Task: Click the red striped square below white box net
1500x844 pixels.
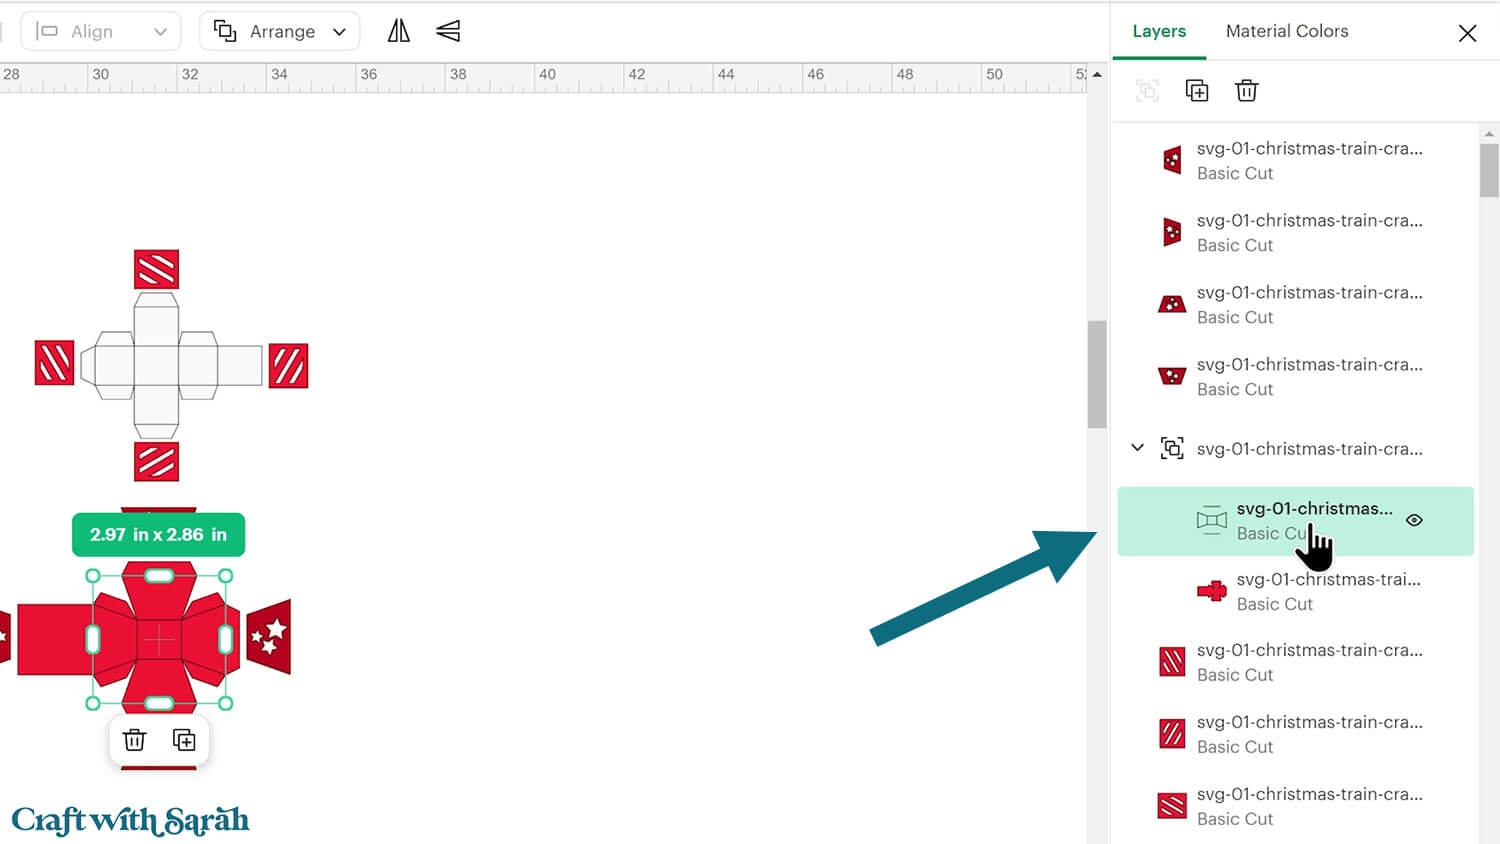Action: tap(157, 462)
